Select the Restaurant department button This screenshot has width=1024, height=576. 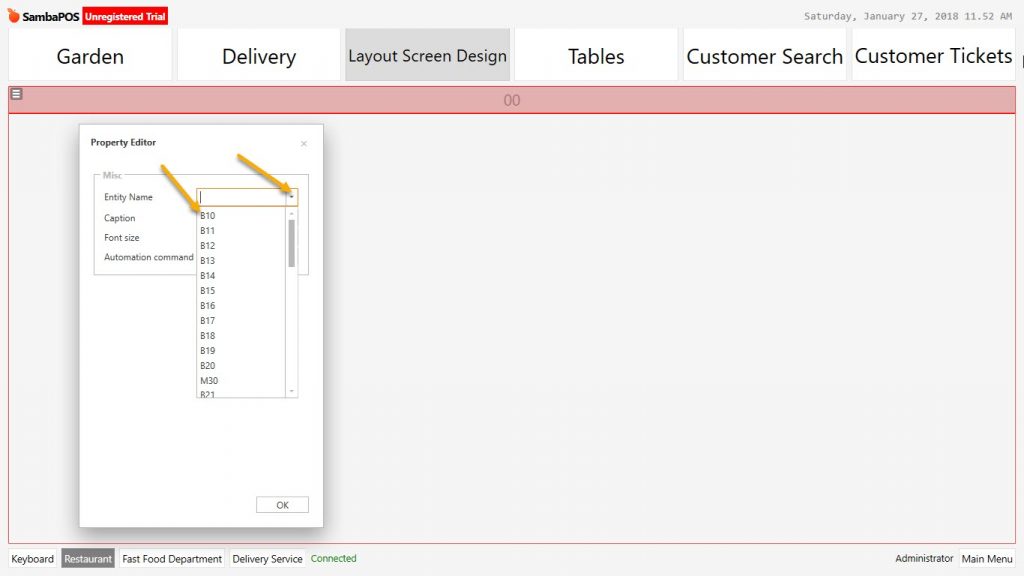88,559
